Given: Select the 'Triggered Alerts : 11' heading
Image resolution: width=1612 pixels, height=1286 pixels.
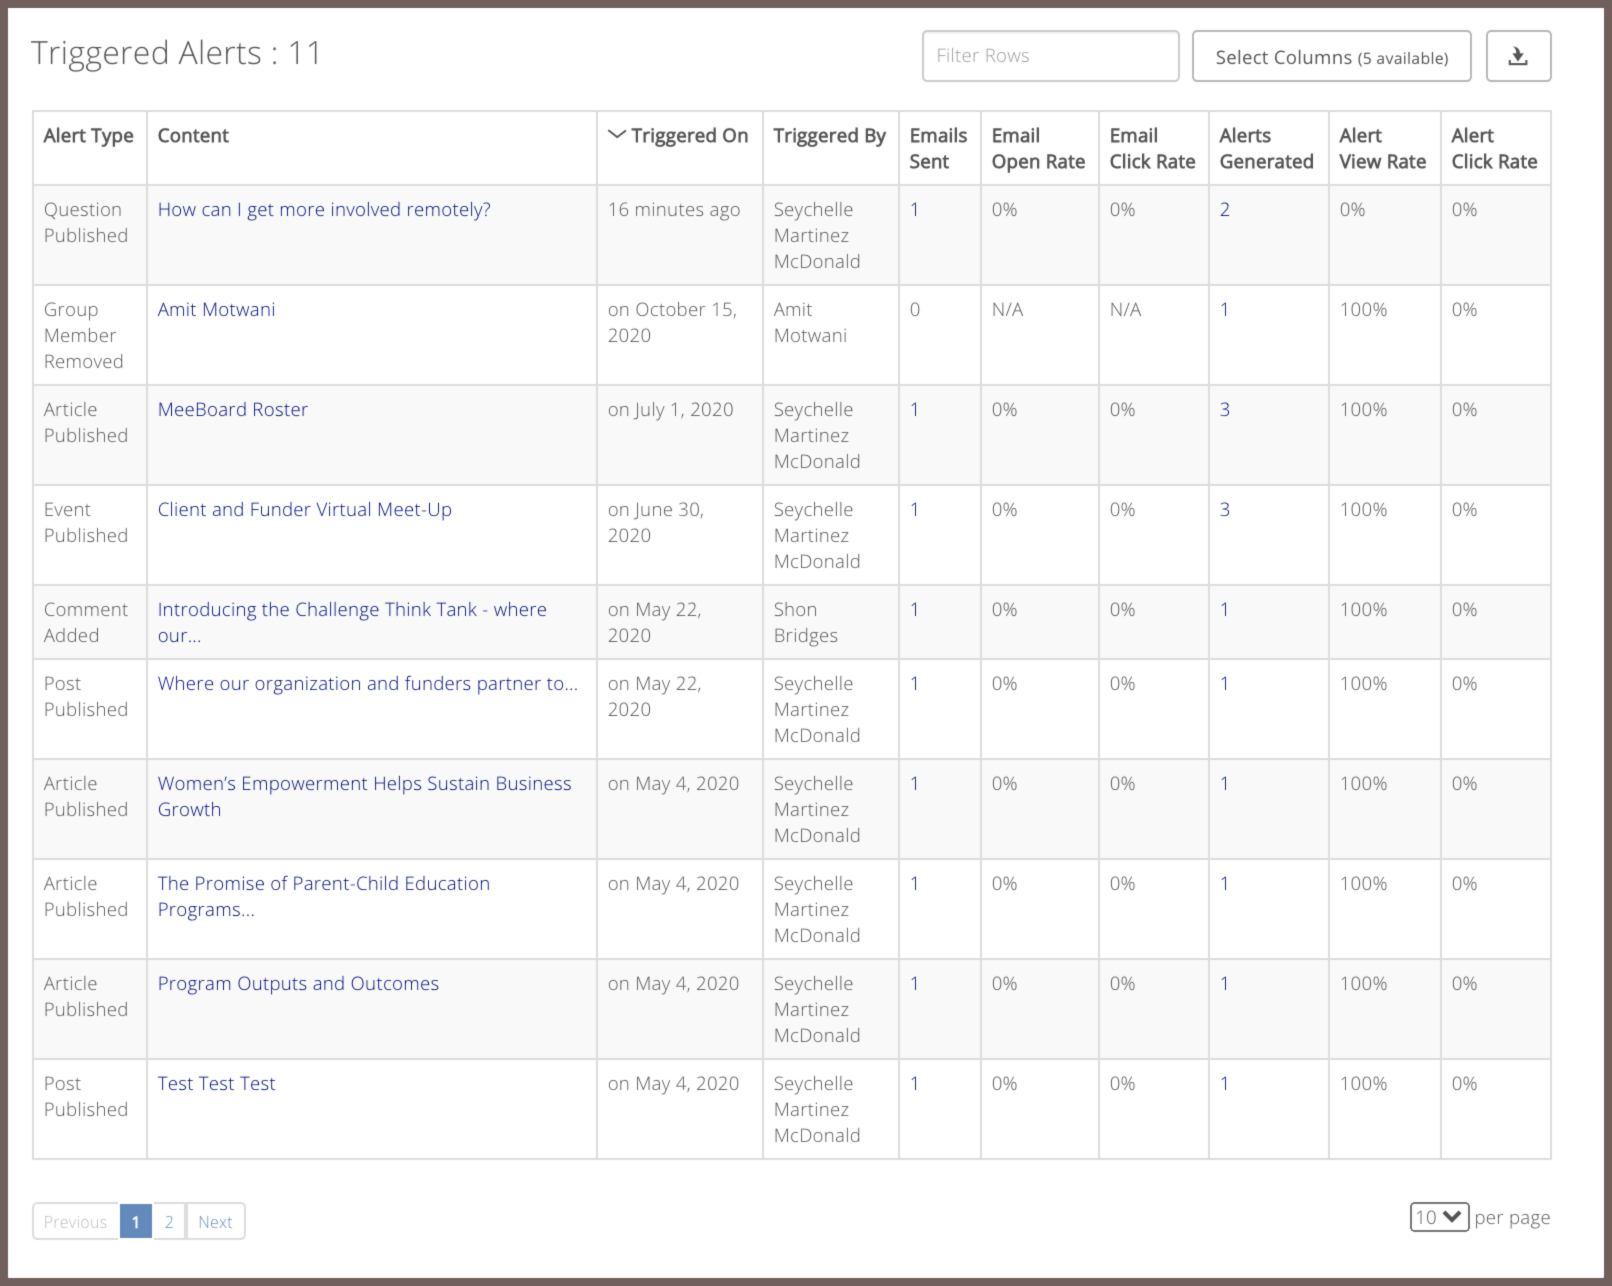Looking at the screenshot, I should (x=176, y=52).
